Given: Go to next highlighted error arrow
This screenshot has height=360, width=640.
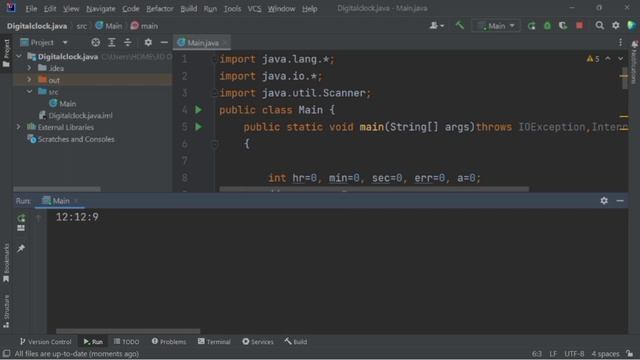Looking at the screenshot, I should [x=620, y=59].
